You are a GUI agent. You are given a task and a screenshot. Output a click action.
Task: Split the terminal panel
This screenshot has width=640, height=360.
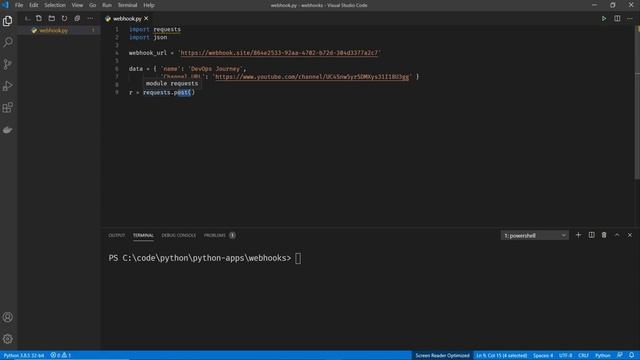[x=591, y=235]
